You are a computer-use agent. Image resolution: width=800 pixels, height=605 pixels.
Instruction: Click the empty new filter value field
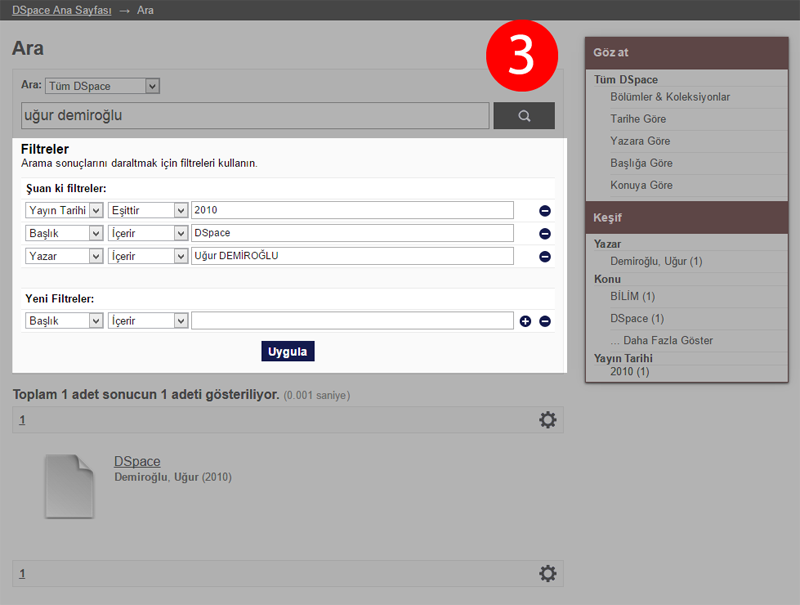353,321
